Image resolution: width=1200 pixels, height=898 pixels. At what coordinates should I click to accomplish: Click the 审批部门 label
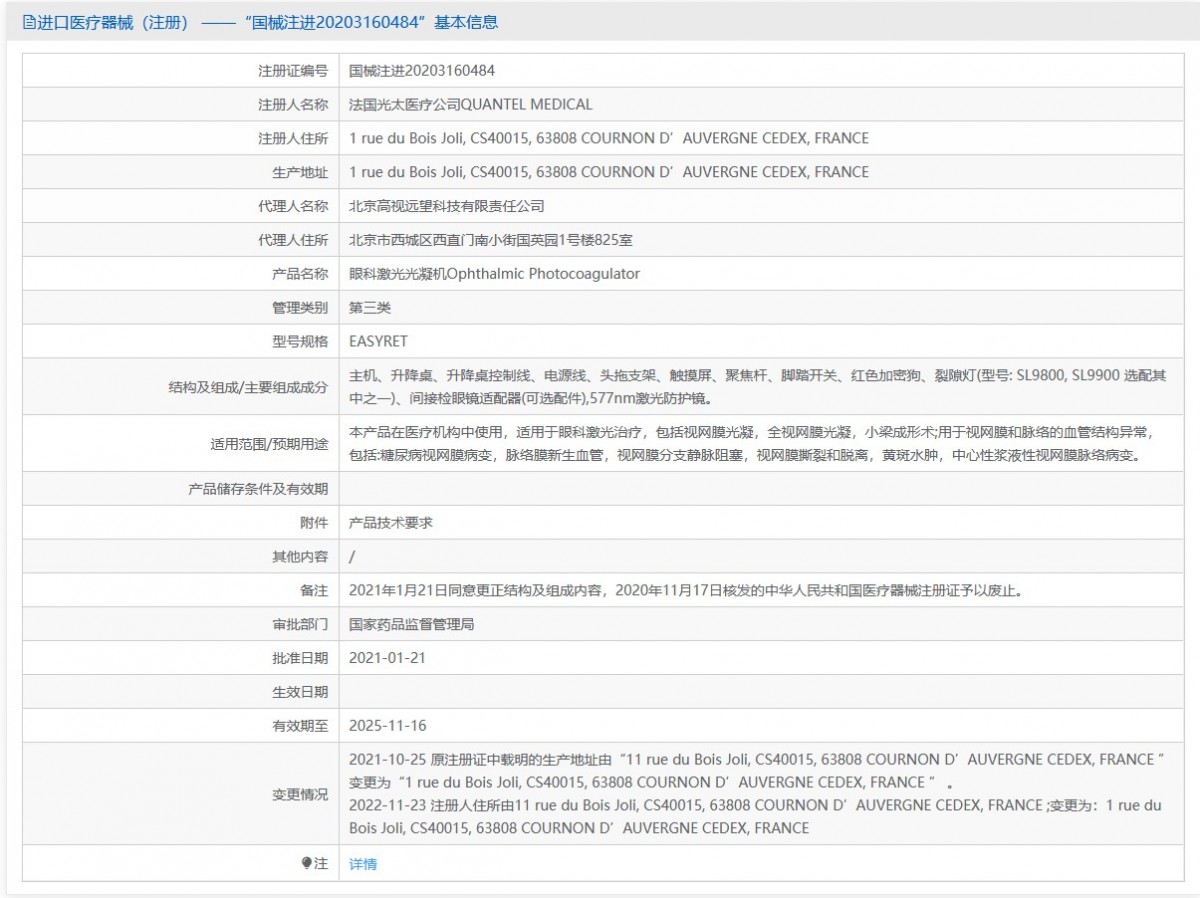pos(300,624)
